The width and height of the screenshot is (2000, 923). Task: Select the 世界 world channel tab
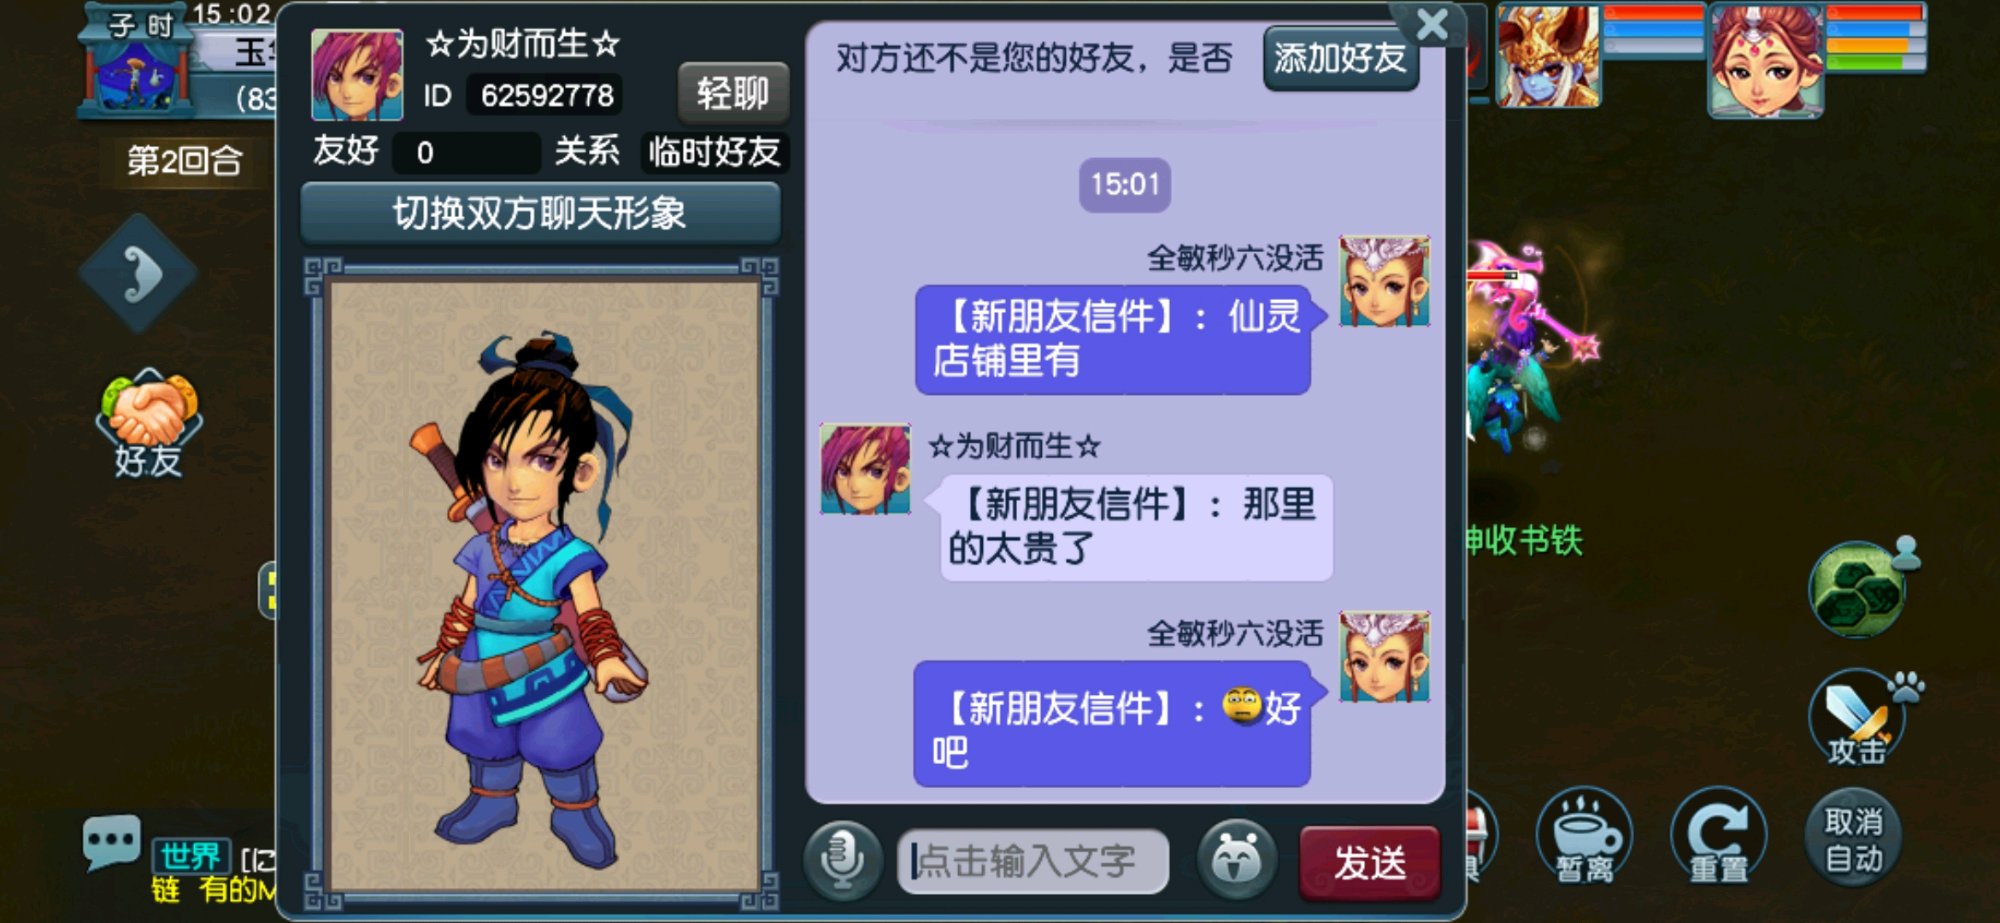coord(191,857)
